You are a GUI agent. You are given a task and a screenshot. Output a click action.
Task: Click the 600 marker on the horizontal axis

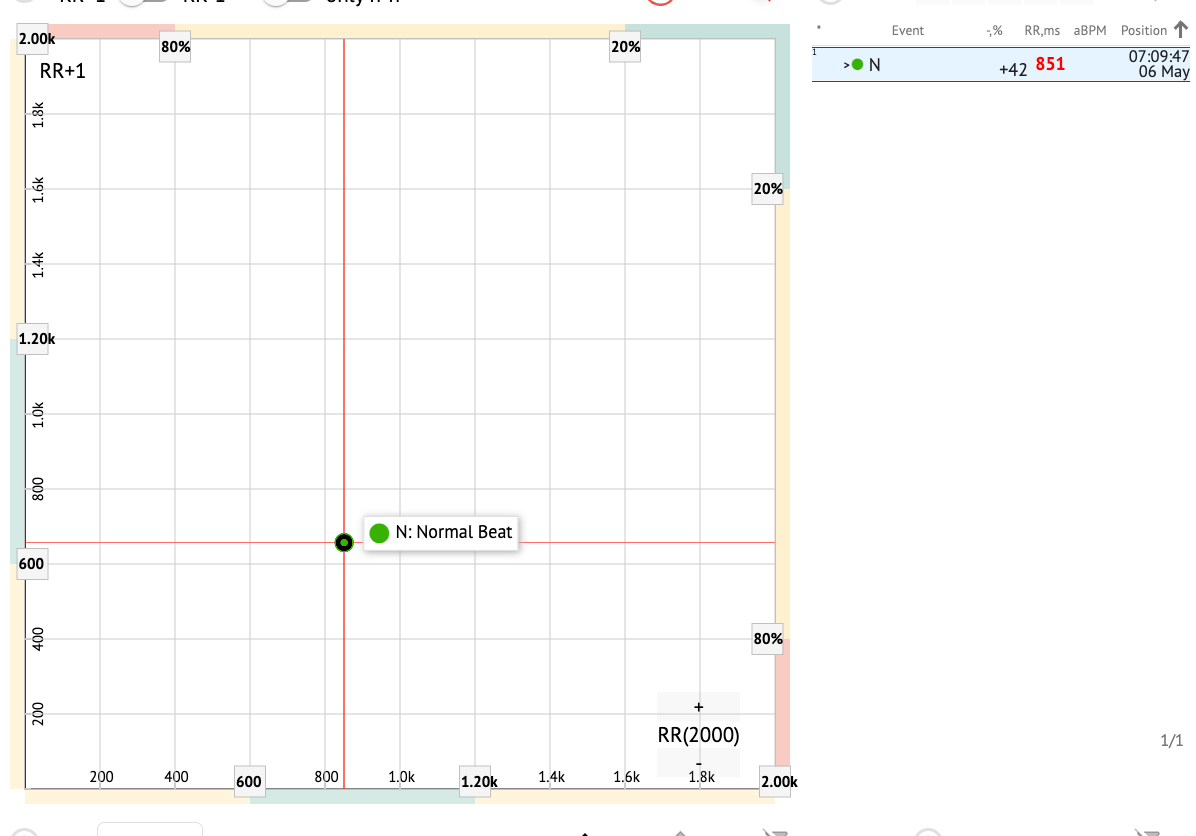tap(249, 781)
